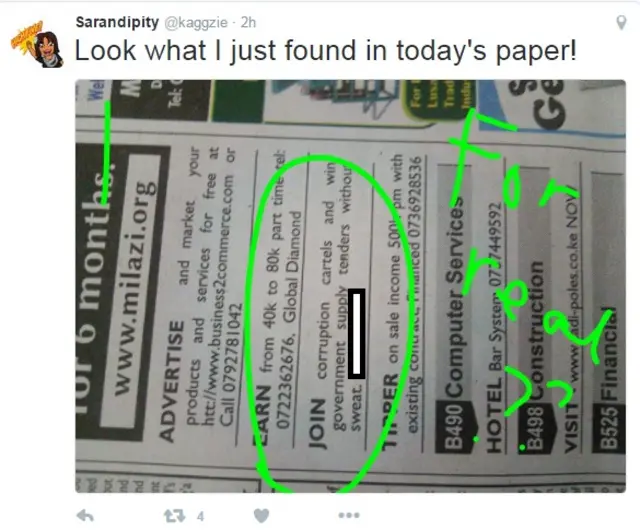Viewport: 640px width, 530px height.
Task: Like the tweet with the heart icon
Action: coord(261,516)
